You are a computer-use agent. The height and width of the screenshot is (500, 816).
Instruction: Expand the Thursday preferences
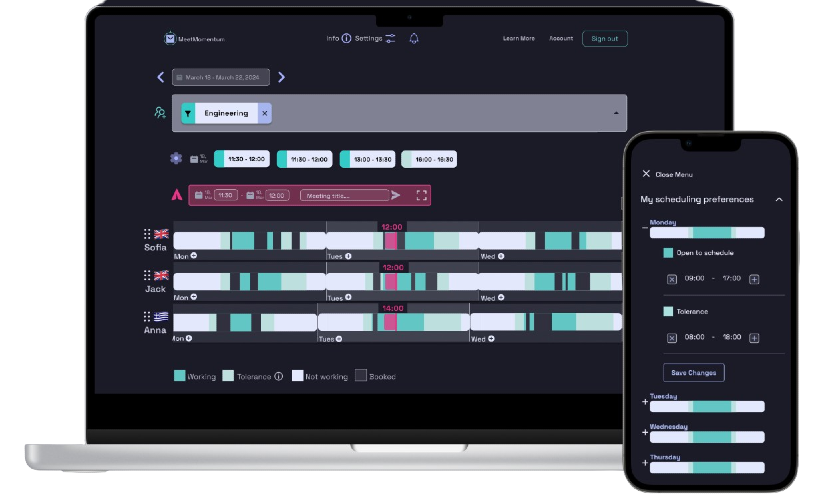coord(645,463)
